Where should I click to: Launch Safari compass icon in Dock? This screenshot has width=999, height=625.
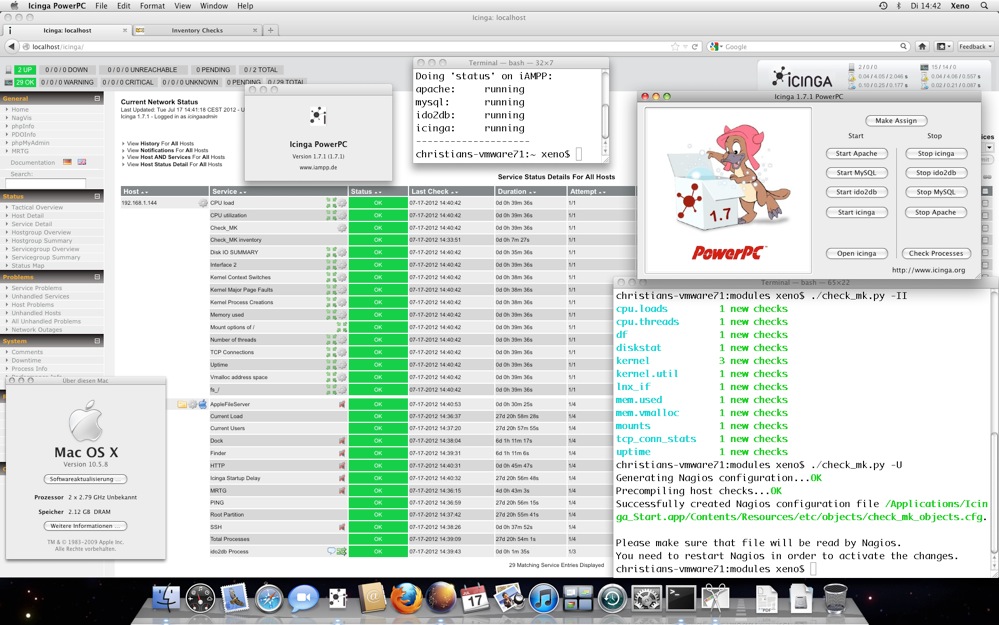269,599
